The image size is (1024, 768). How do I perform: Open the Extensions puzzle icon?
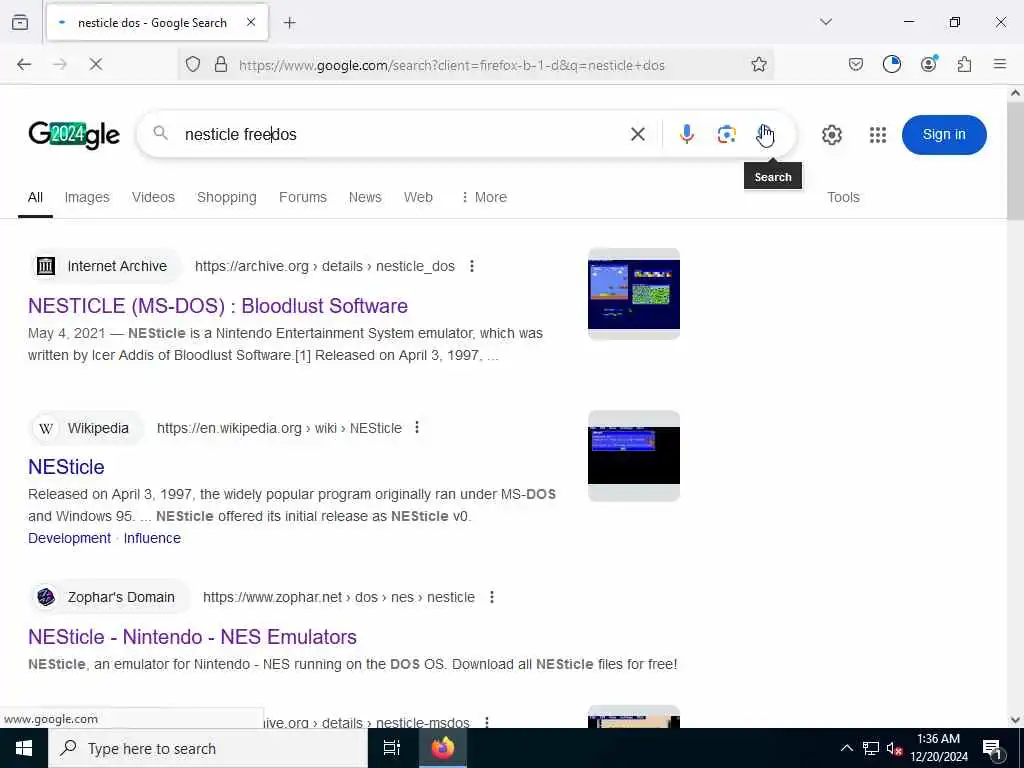pyautogui.click(x=964, y=64)
